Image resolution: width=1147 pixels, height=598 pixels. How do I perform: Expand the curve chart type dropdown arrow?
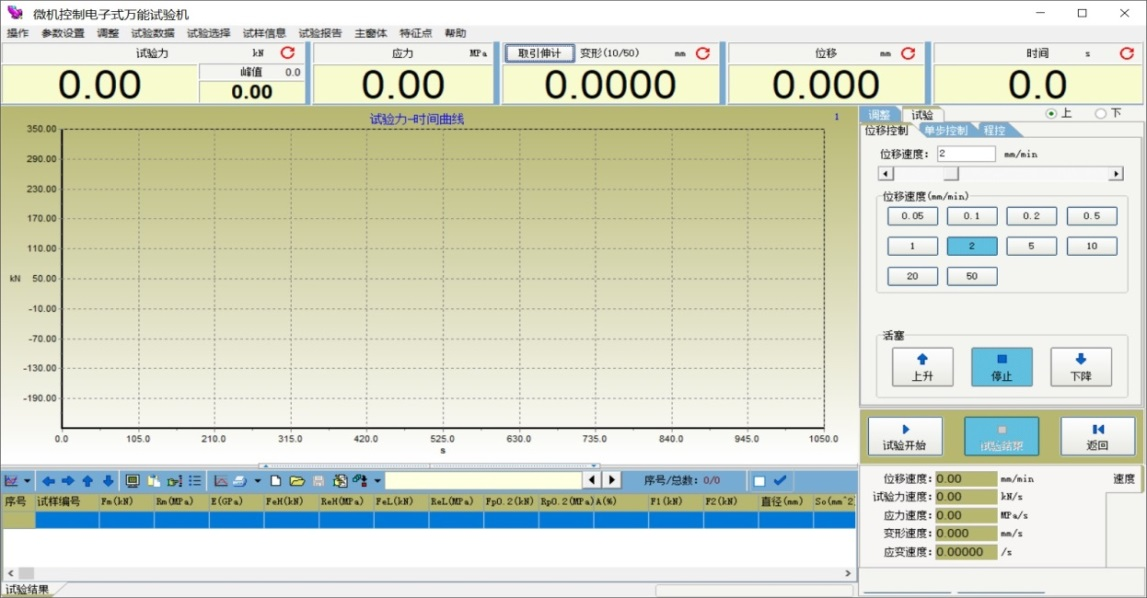pyautogui.click(x=27, y=481)
